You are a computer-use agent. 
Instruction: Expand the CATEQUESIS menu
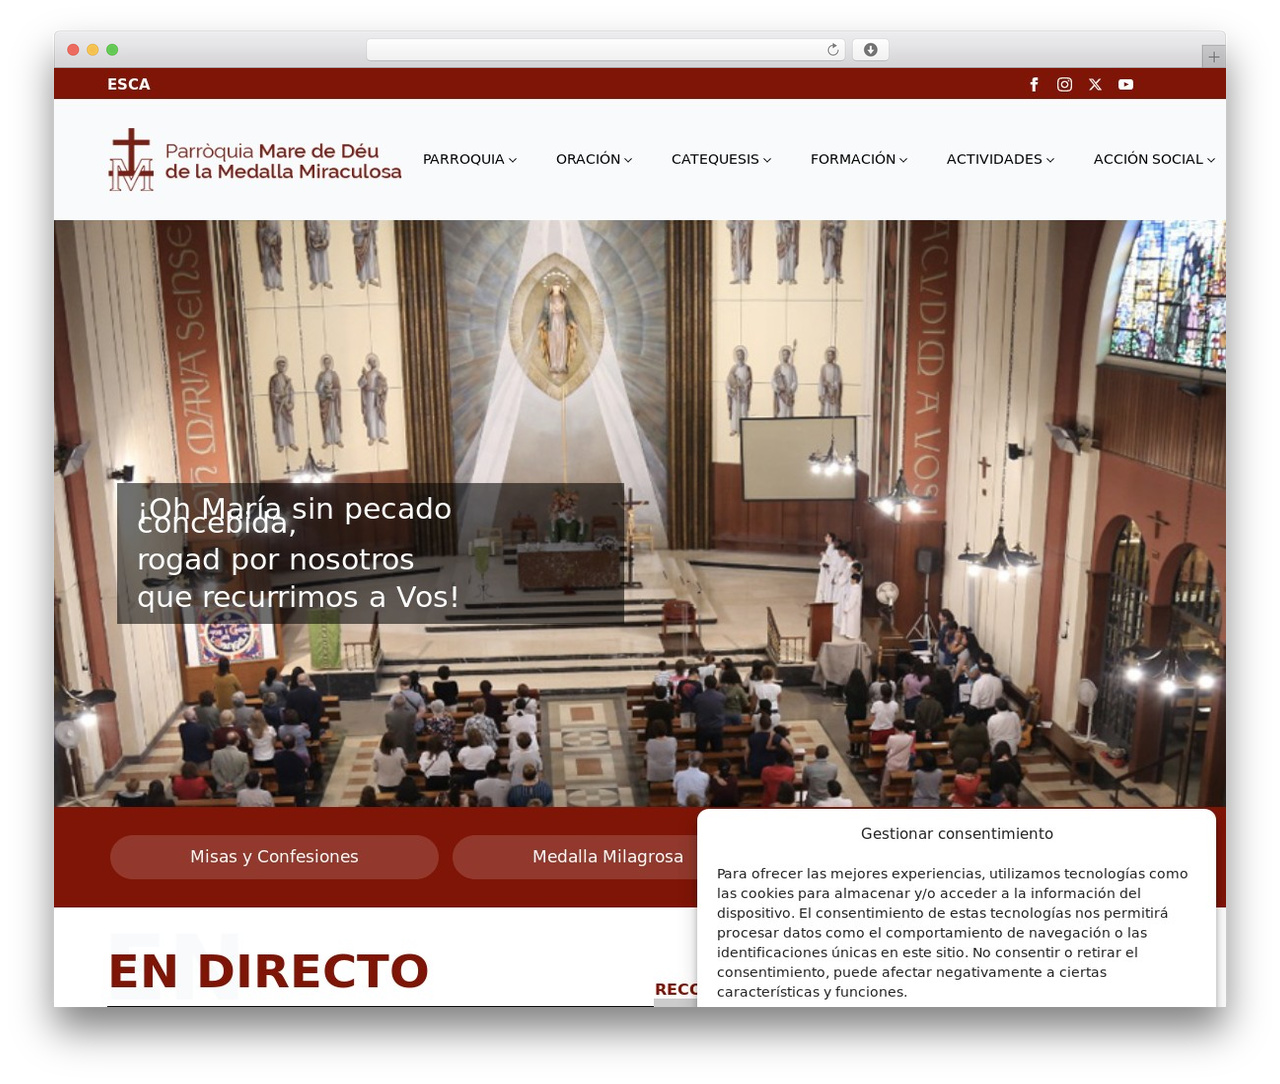click(721, 159)
